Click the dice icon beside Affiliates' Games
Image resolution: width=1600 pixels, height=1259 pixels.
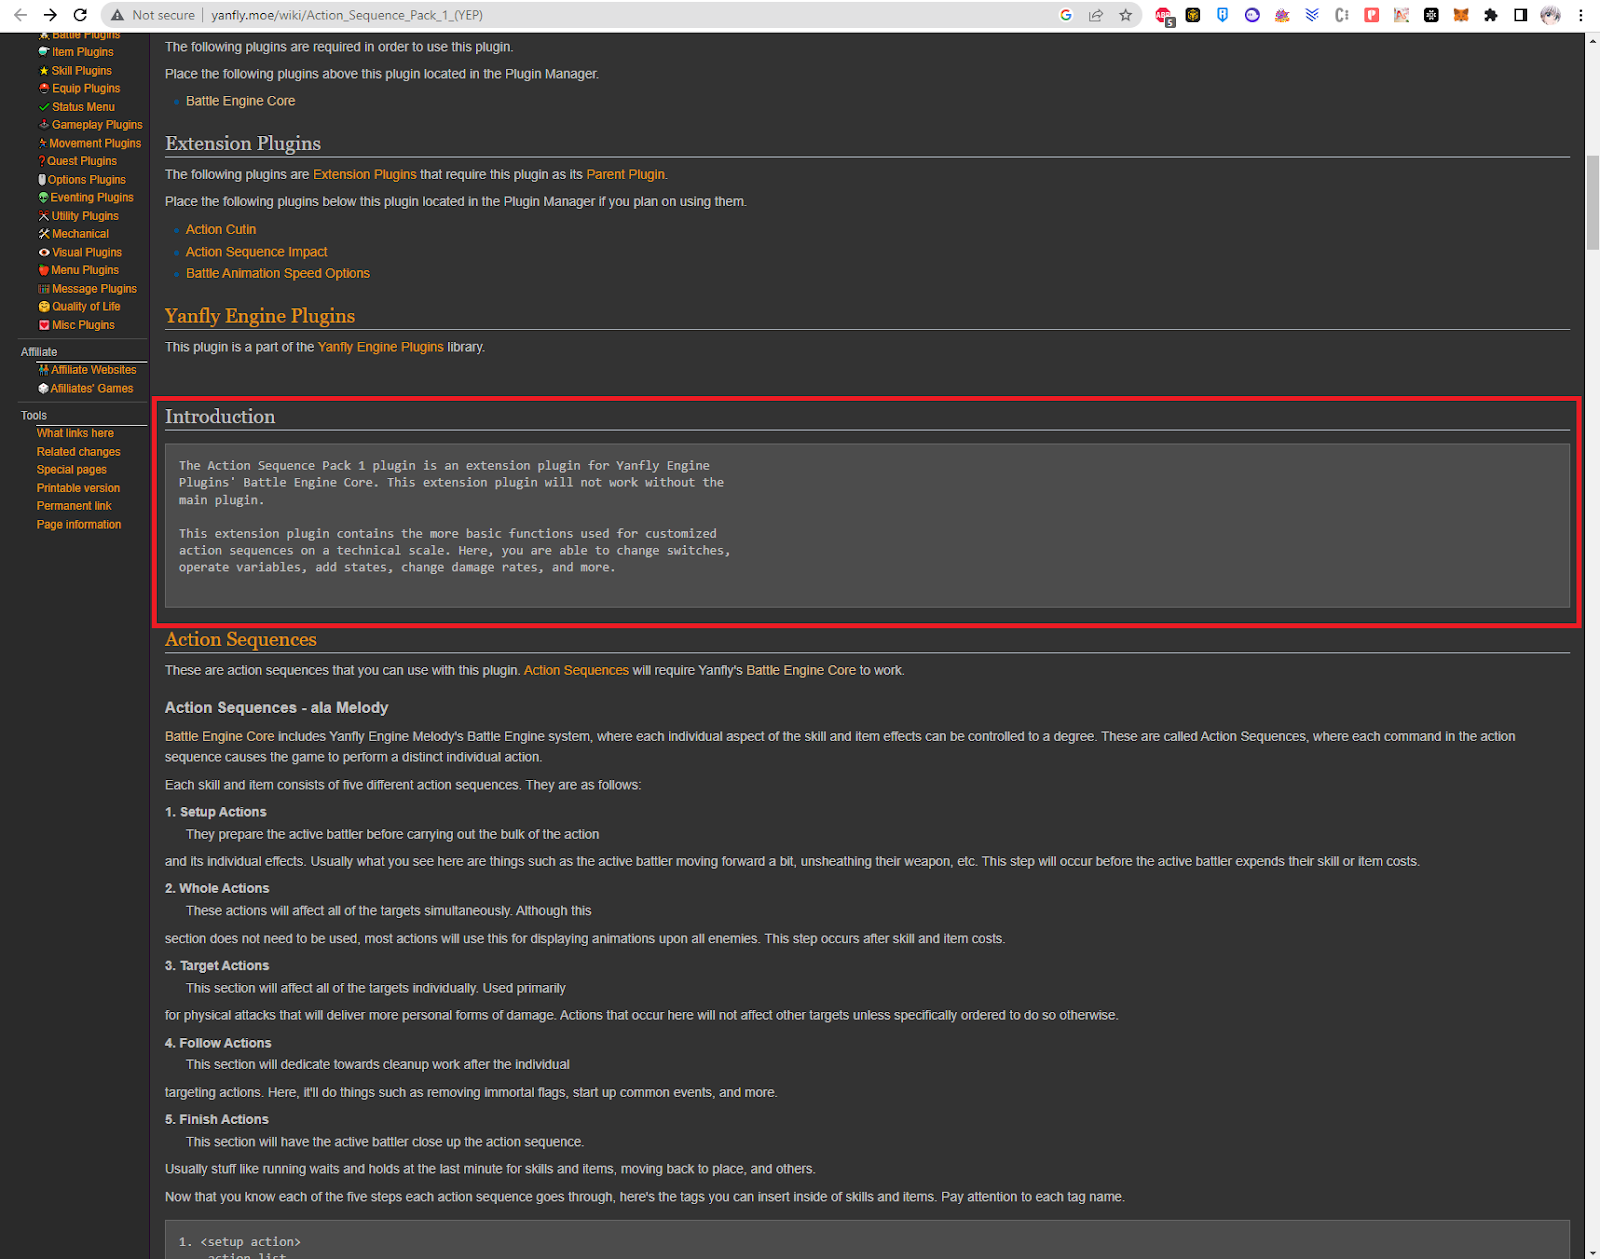tap(44, 389)
